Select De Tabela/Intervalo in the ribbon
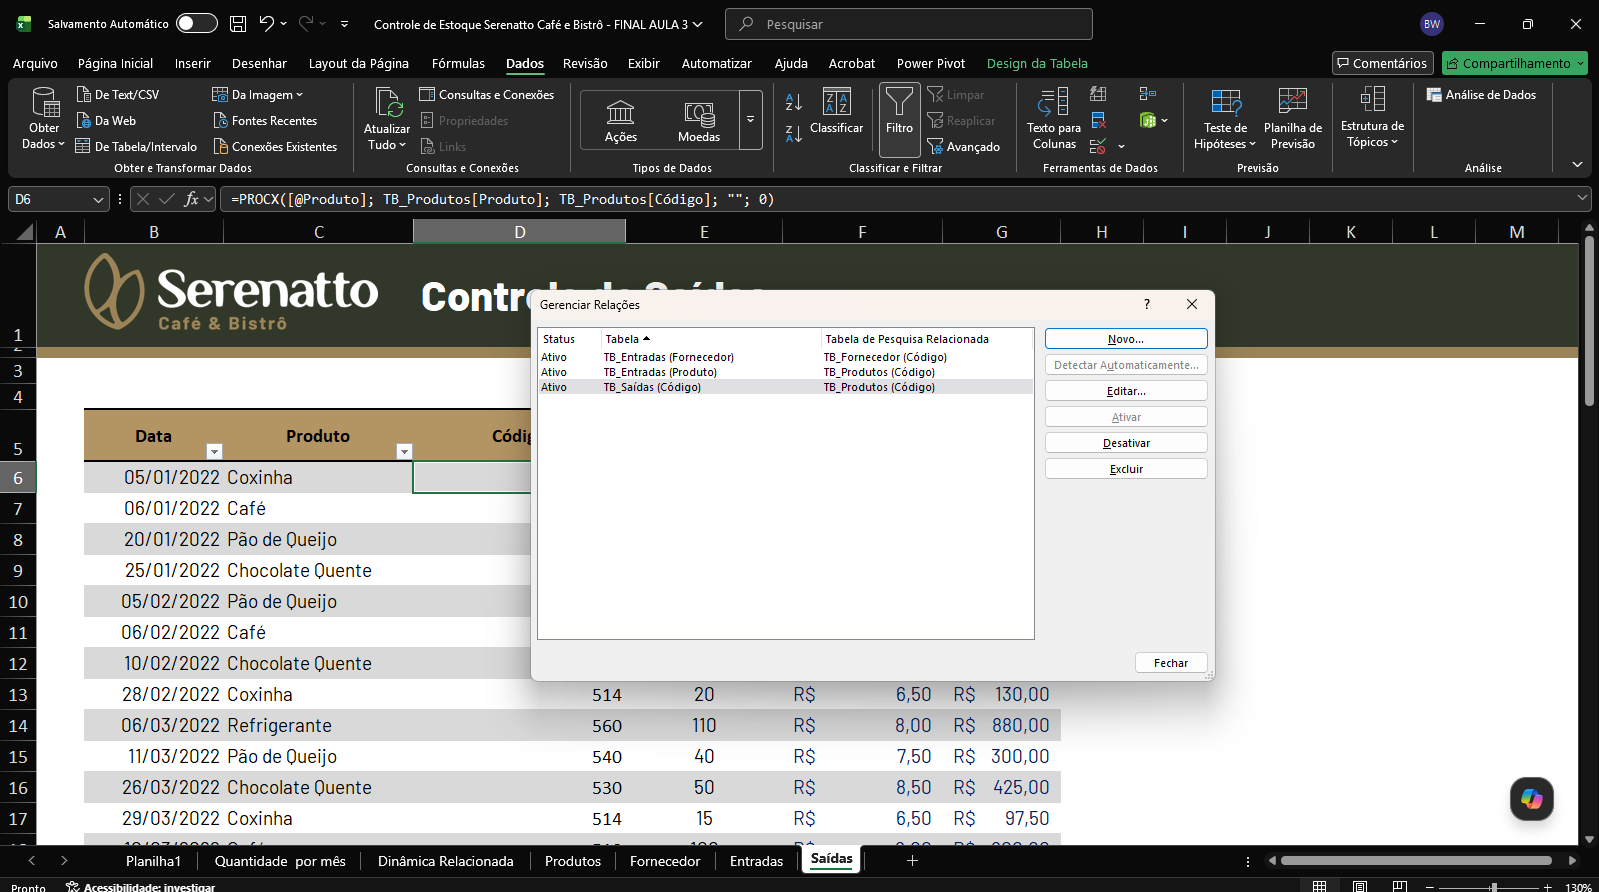1599x892 pixels. pos(136,147)
